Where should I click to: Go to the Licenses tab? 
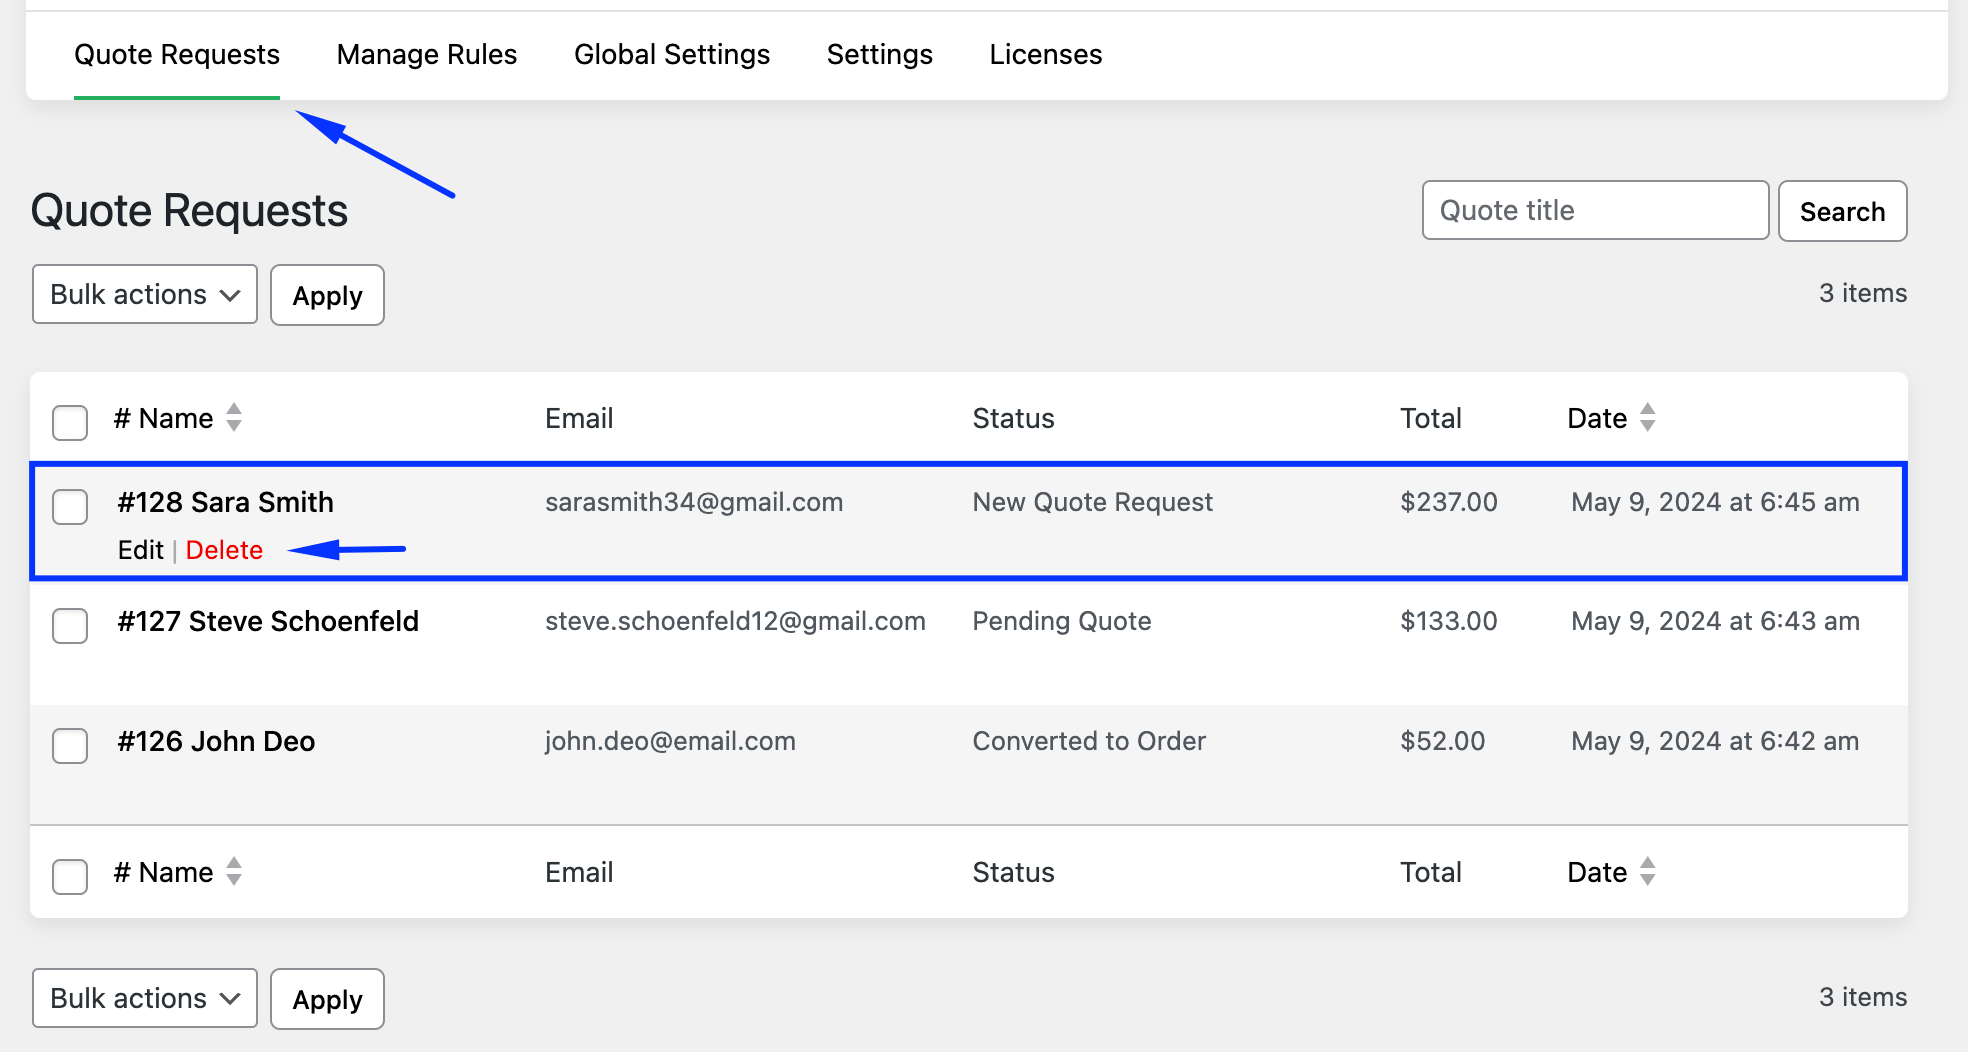tap(1045, 55)
